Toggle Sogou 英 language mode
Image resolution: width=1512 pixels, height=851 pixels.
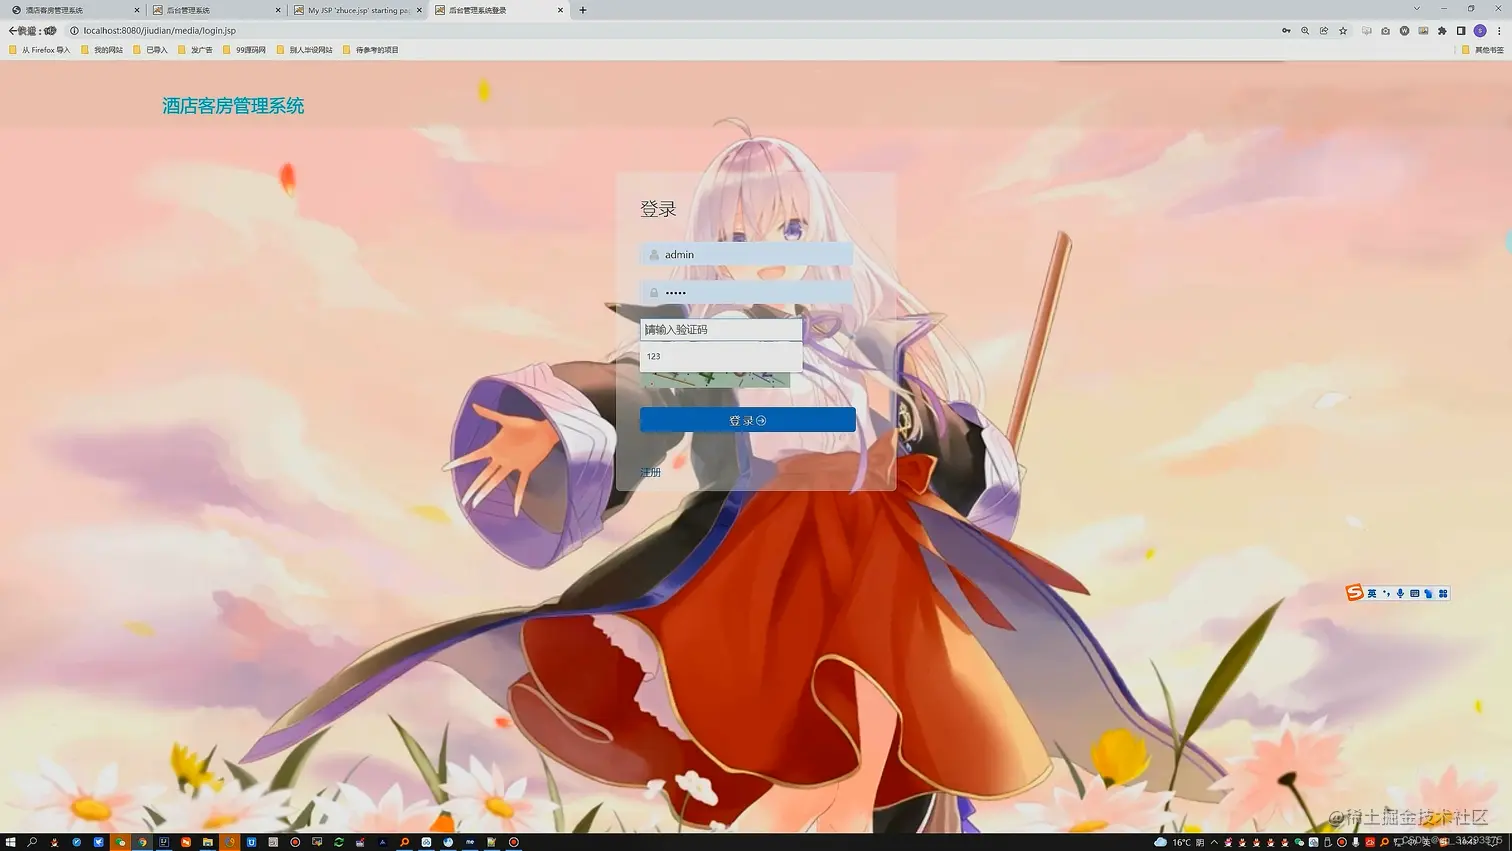(1372, 594)
